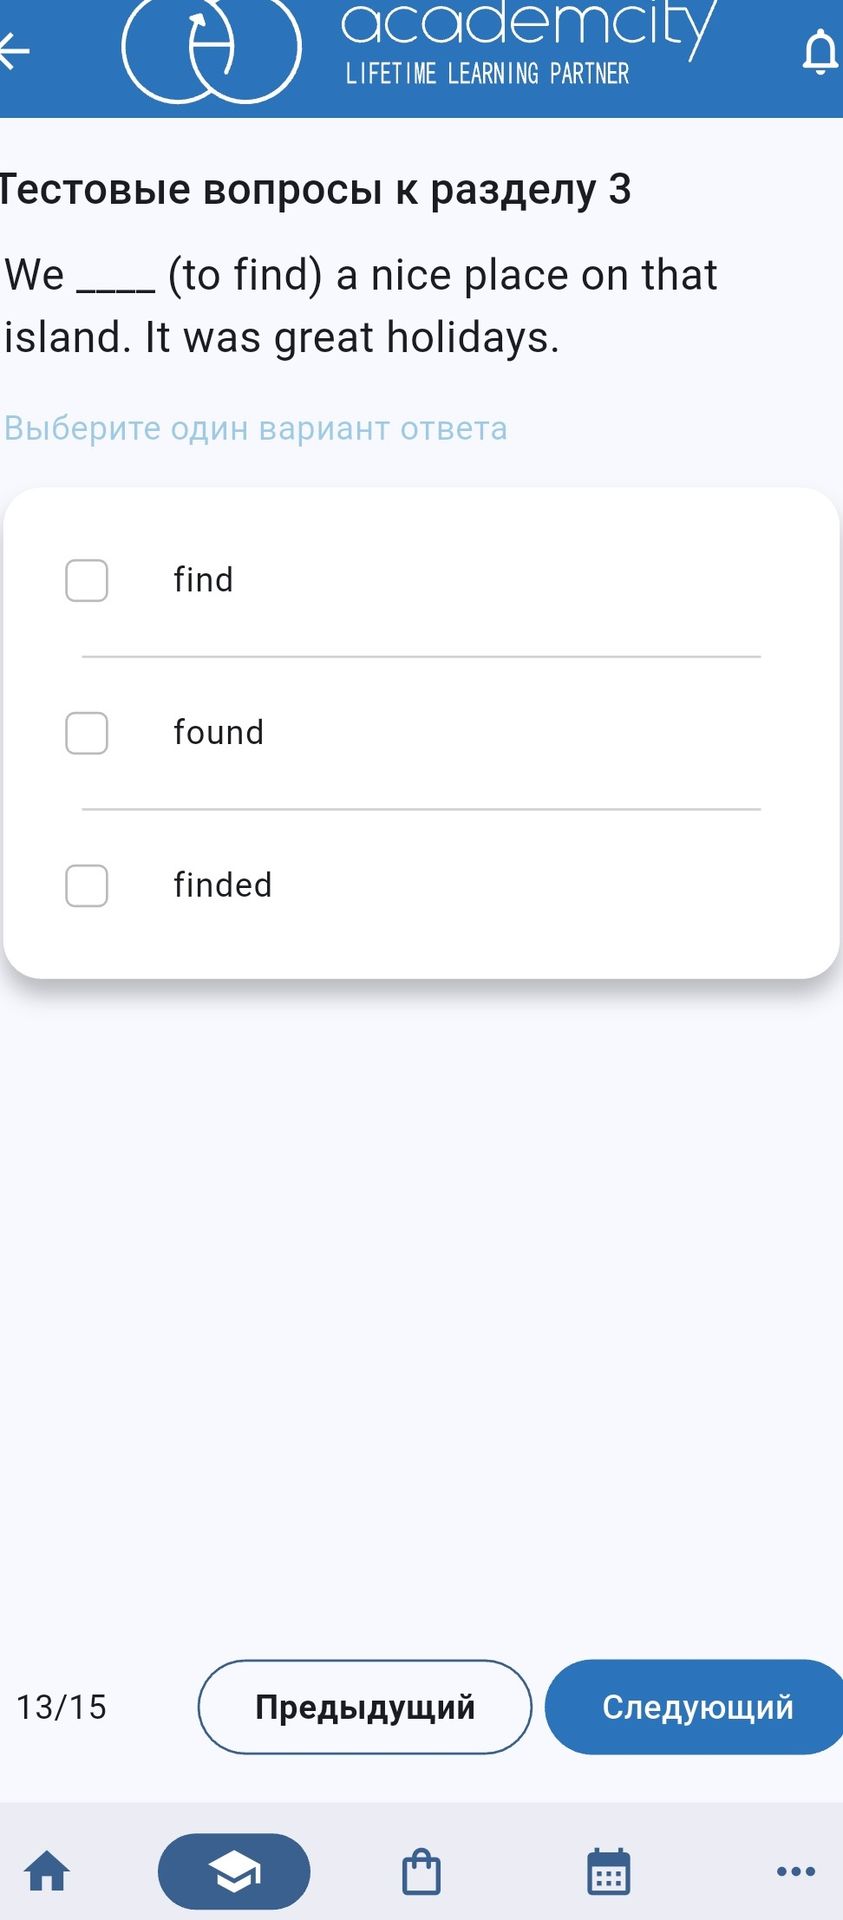Image resolution: width=843 pixels, height=1920 pixels.
Task: Check the 'found' answer checkbox
Action: coord(87,733)
